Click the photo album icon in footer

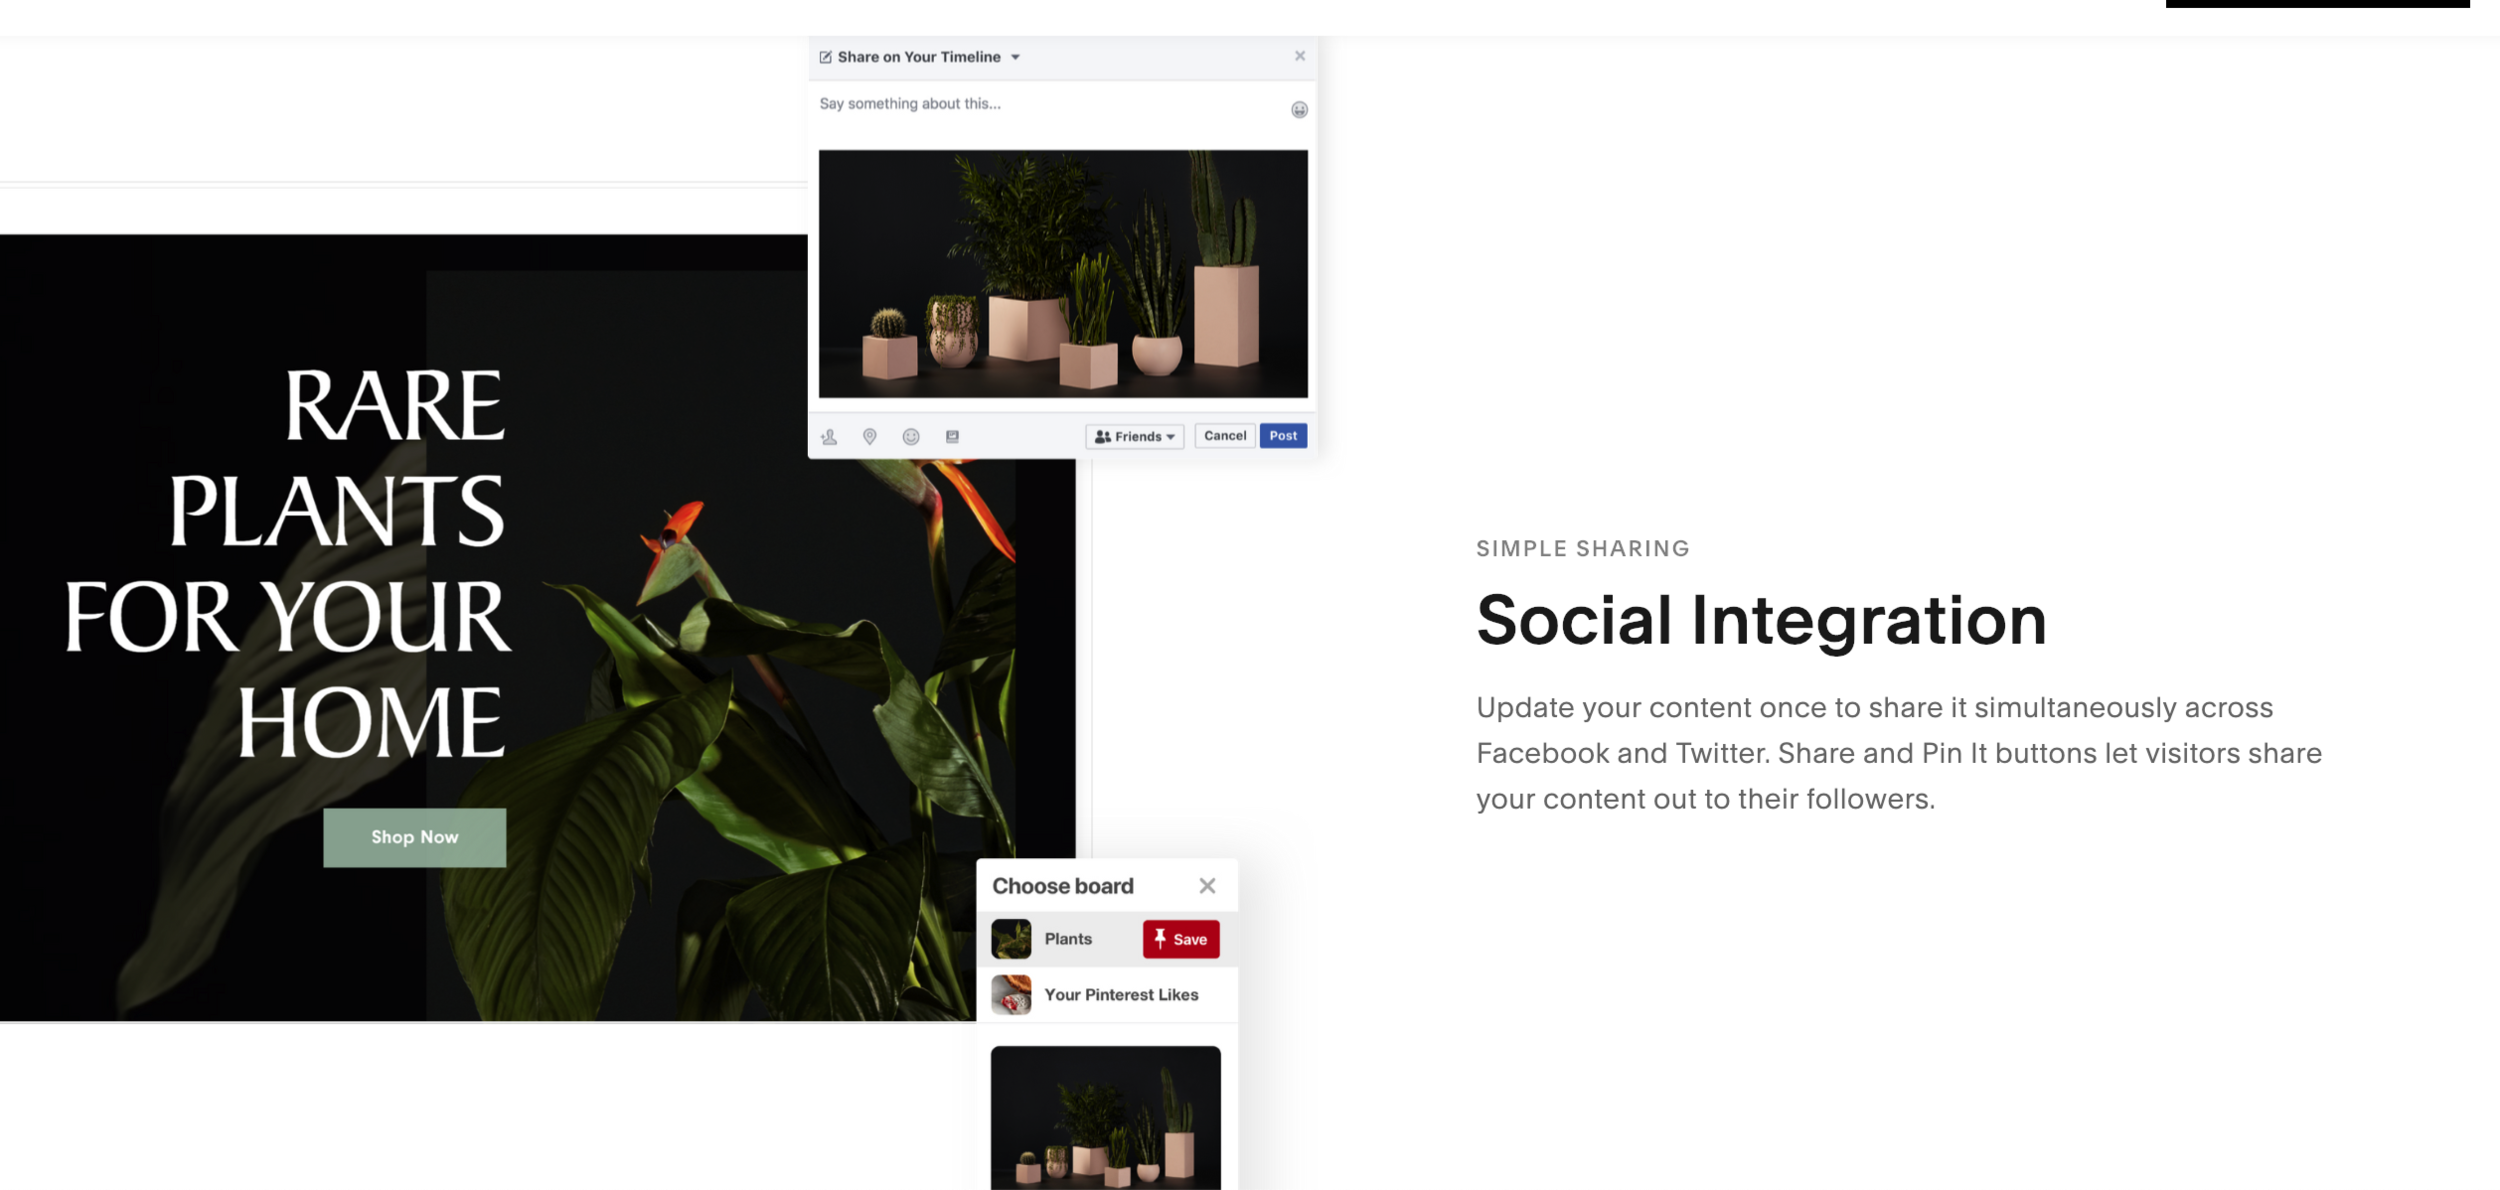952,437
